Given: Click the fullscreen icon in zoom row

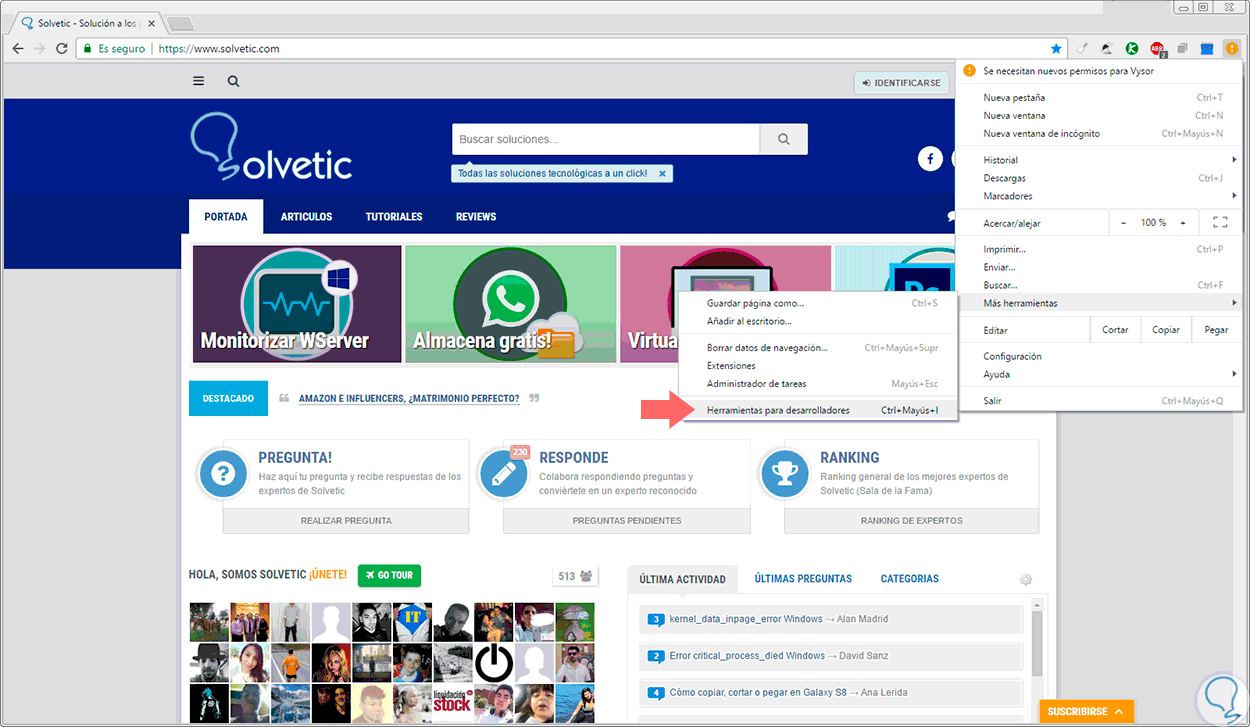Looking at the screenshot, I should (x=1219, y=222).
